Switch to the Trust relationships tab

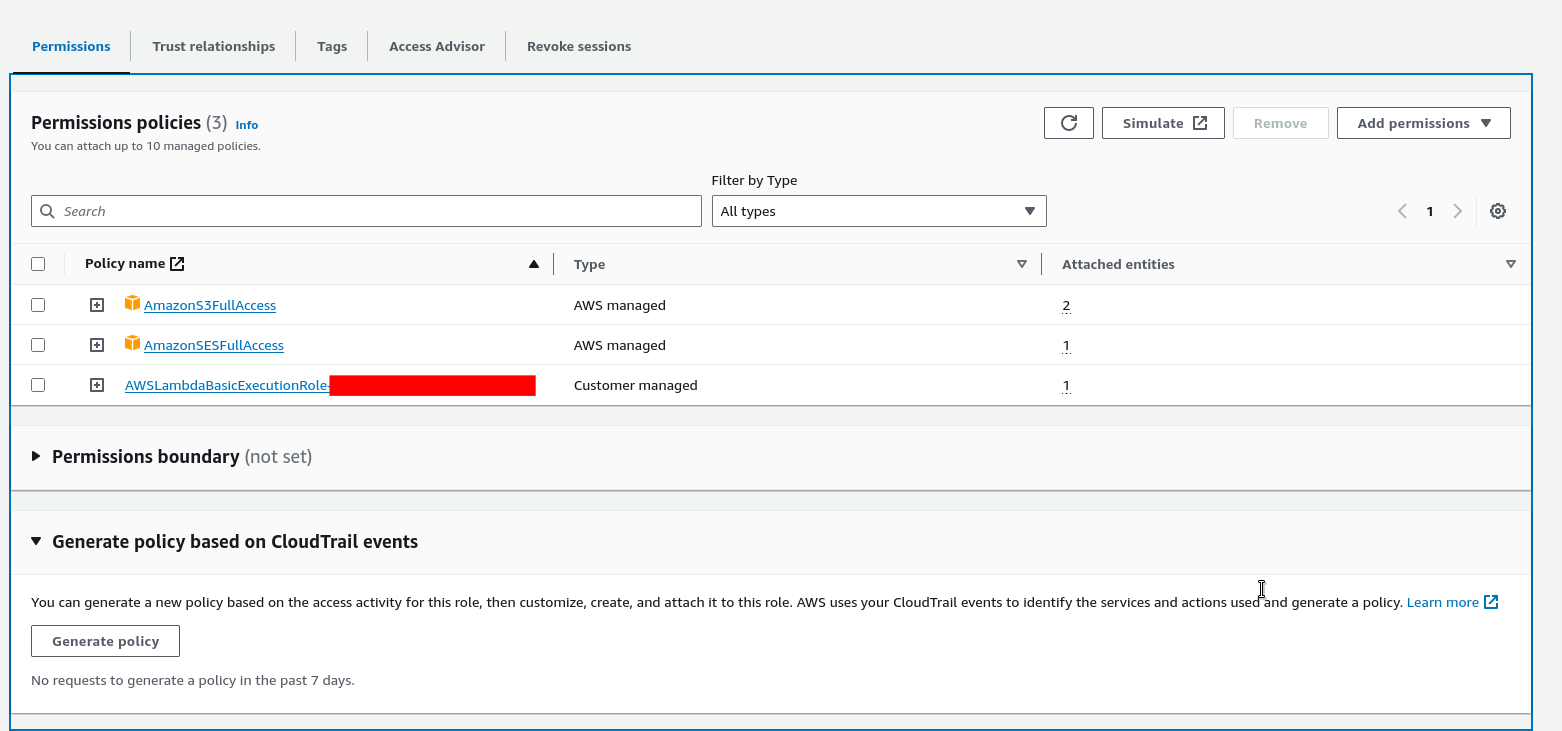(214, 46)
